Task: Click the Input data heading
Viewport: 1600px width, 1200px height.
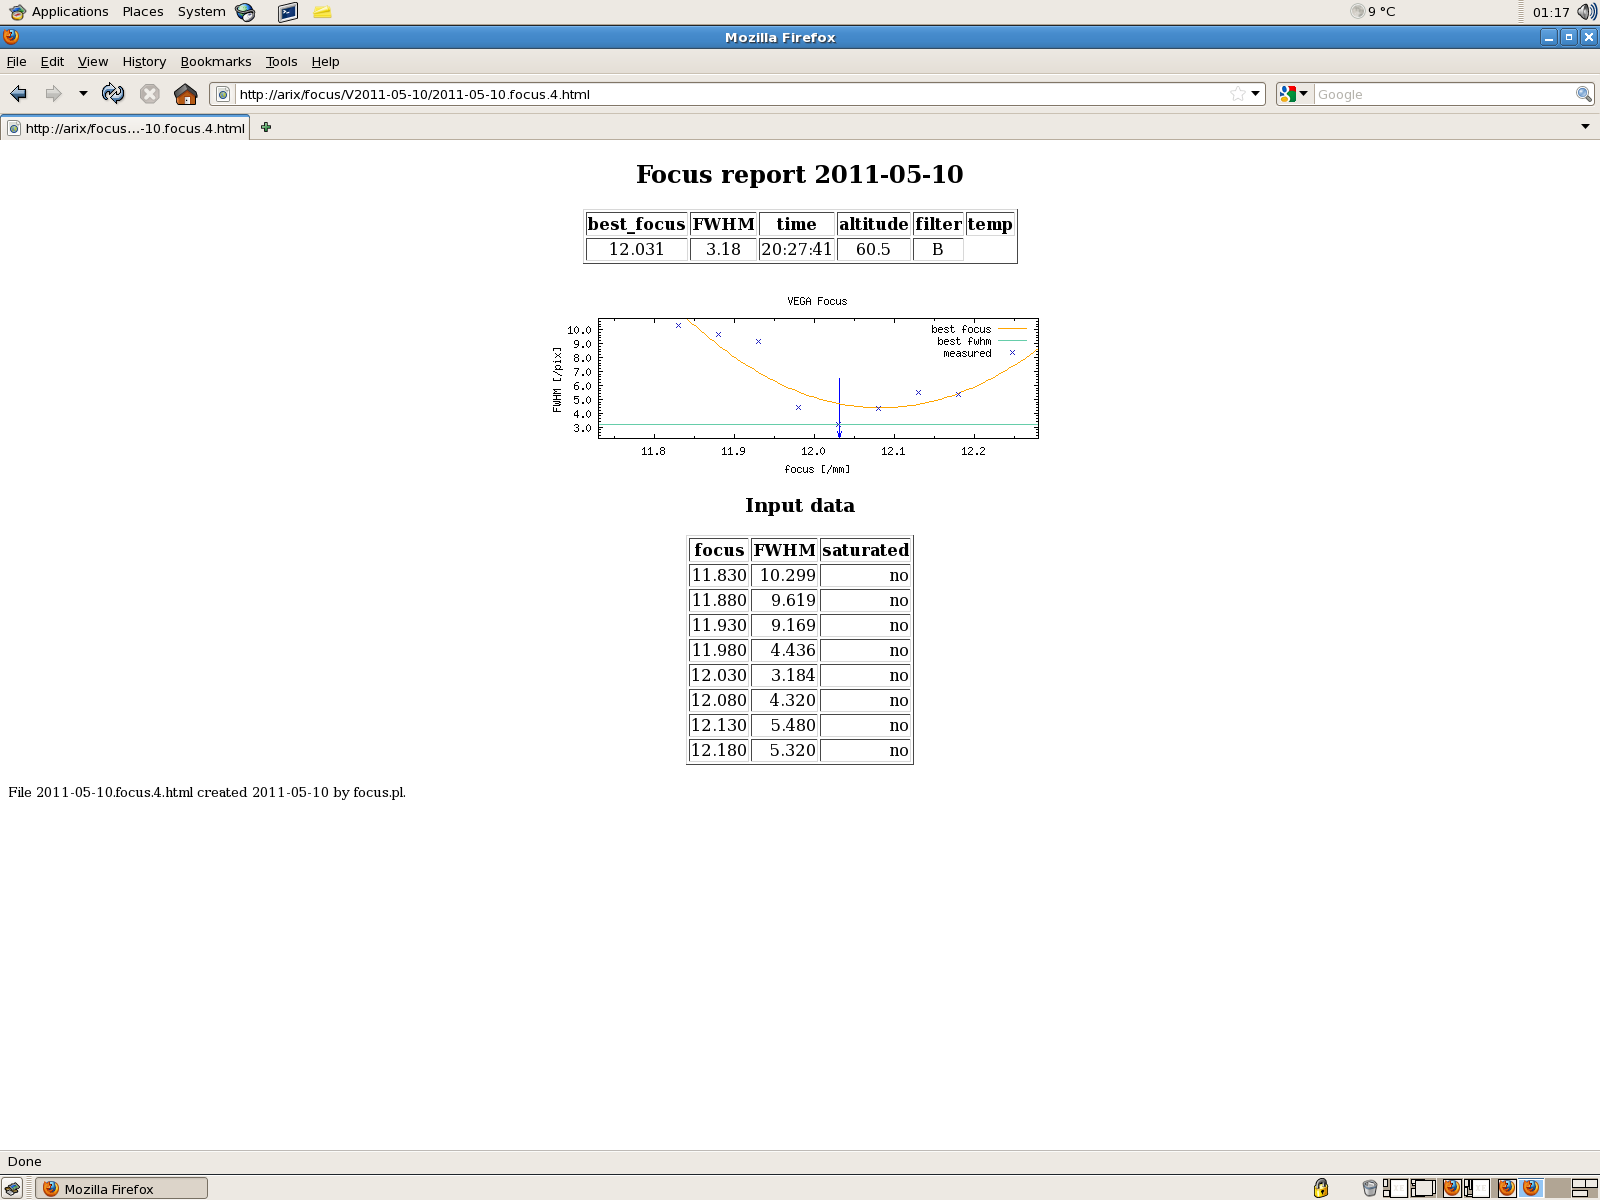Action: 800,505
